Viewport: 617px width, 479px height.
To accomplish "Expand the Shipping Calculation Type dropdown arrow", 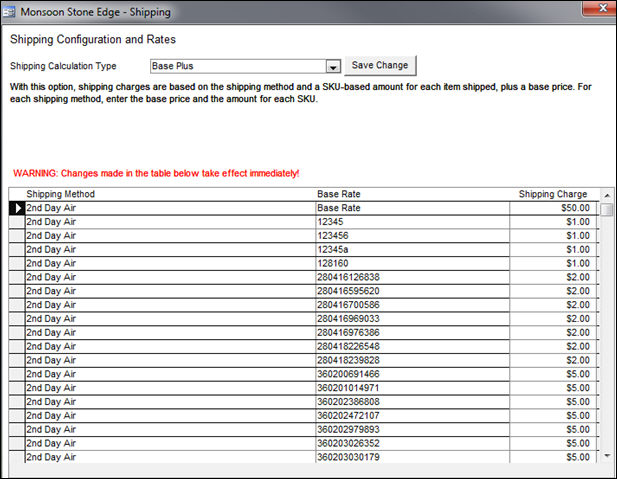I will pos(334,66).
